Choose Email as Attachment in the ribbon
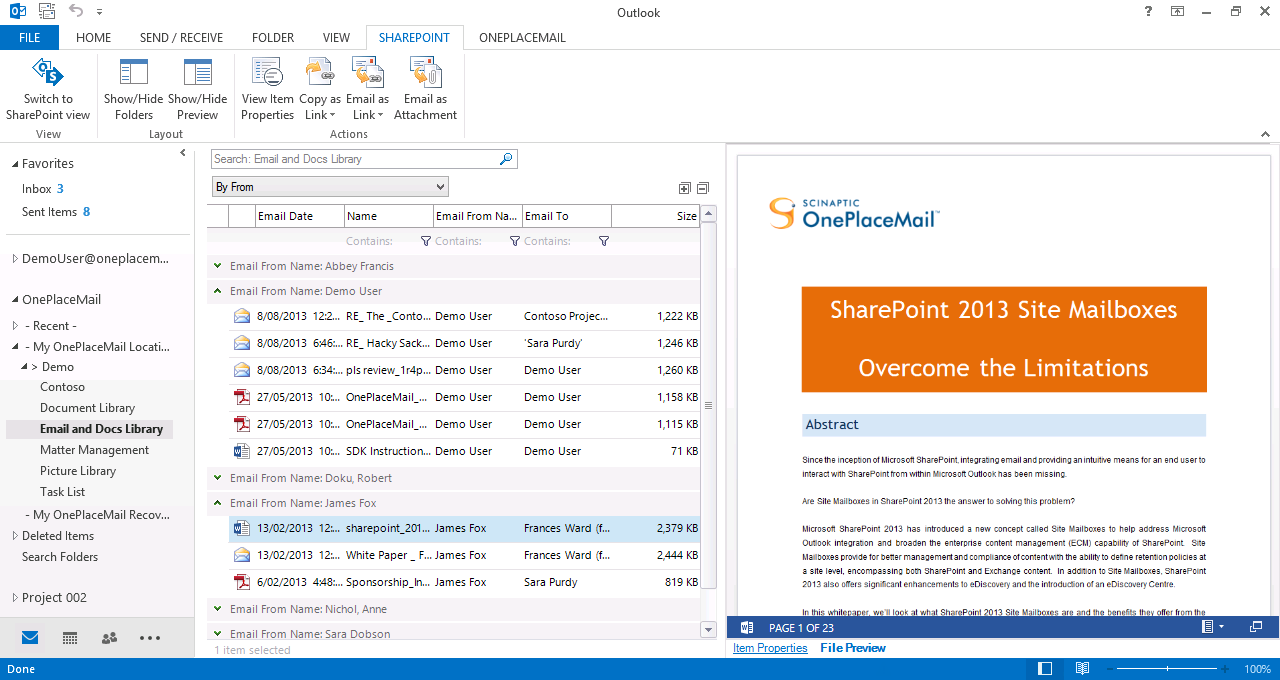This screenshot has width=1280, height=680. (x=425, y=89)
